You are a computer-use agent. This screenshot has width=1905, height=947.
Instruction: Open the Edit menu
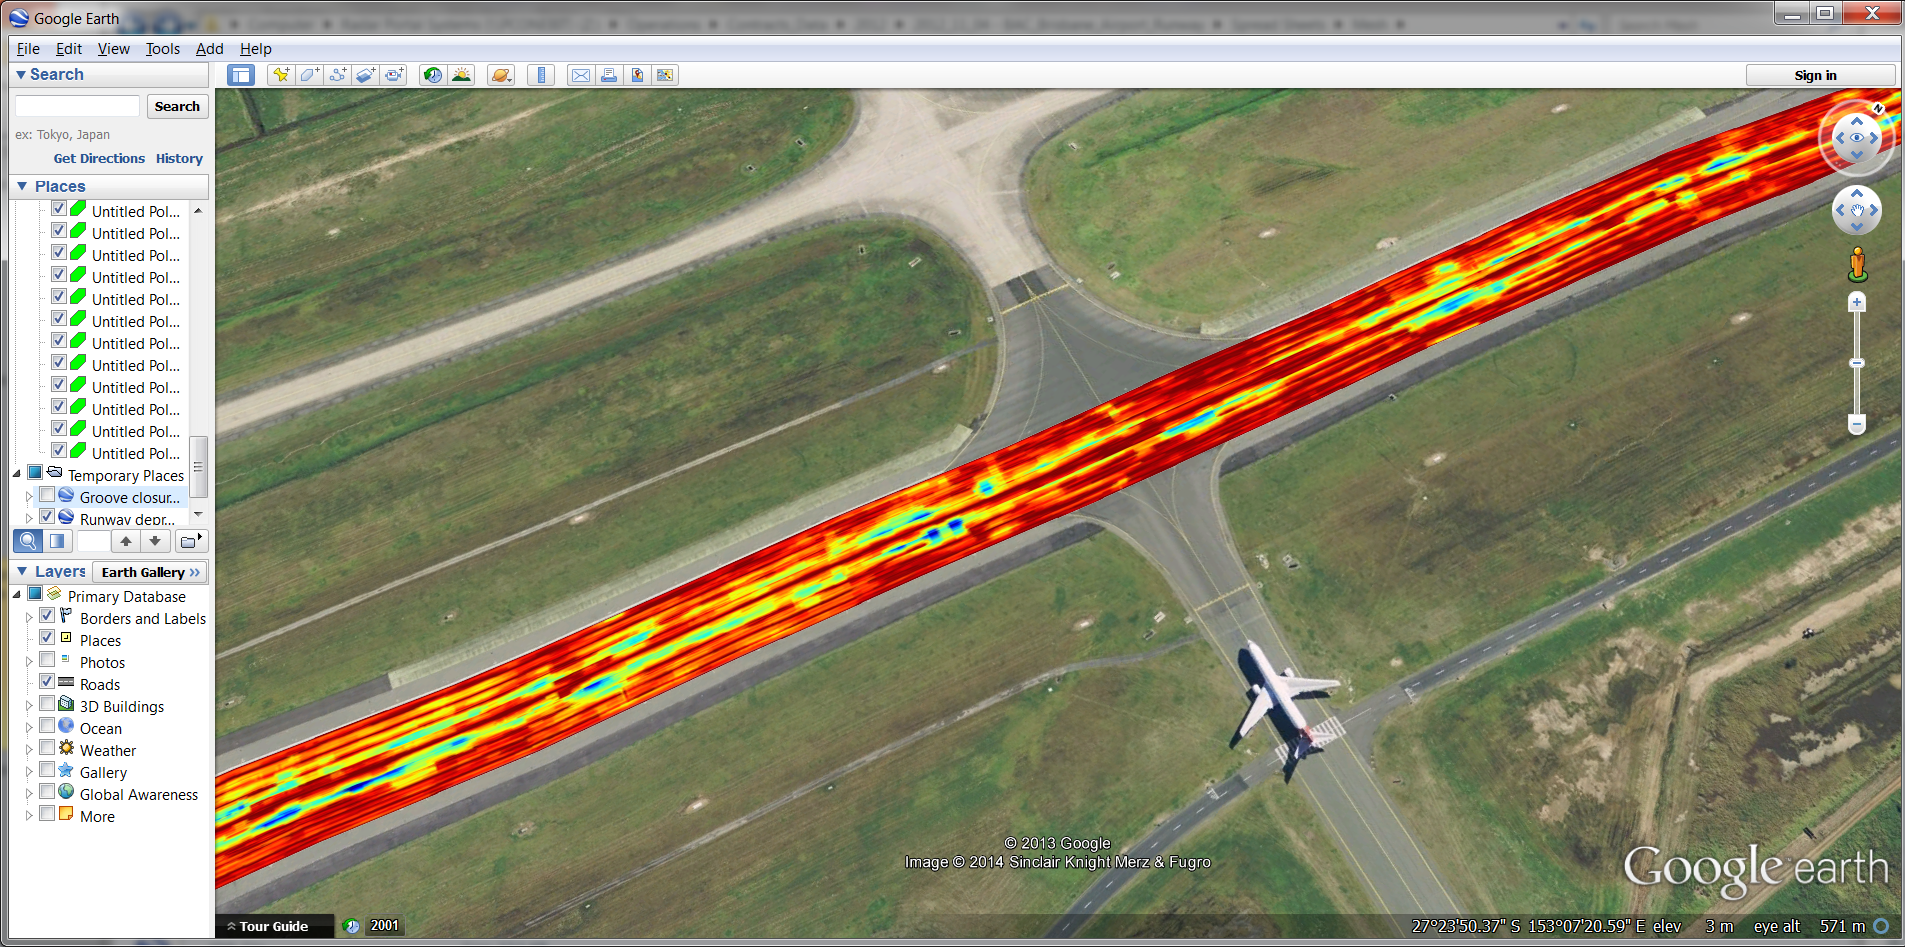(69, 49)
